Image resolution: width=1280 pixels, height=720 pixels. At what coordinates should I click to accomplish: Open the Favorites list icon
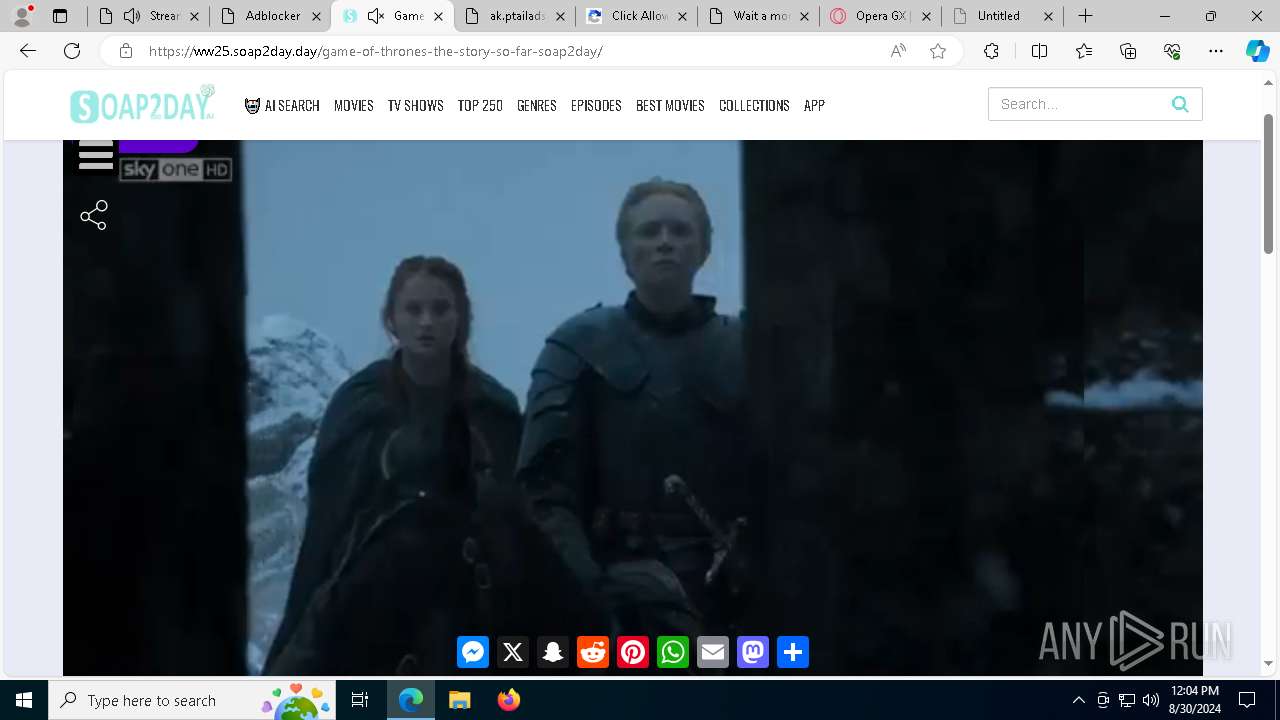[x=1084, y=51]
